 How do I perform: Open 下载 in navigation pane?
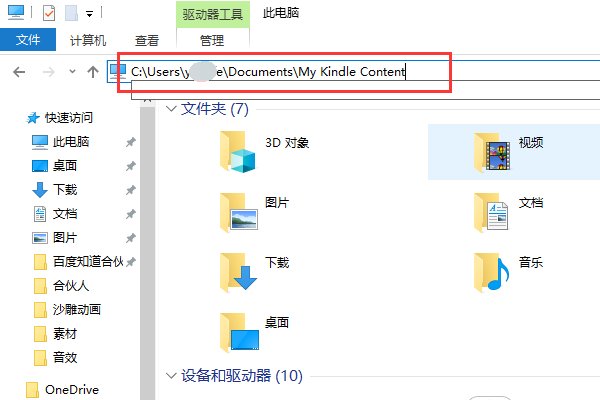click(x=65, y=189)
